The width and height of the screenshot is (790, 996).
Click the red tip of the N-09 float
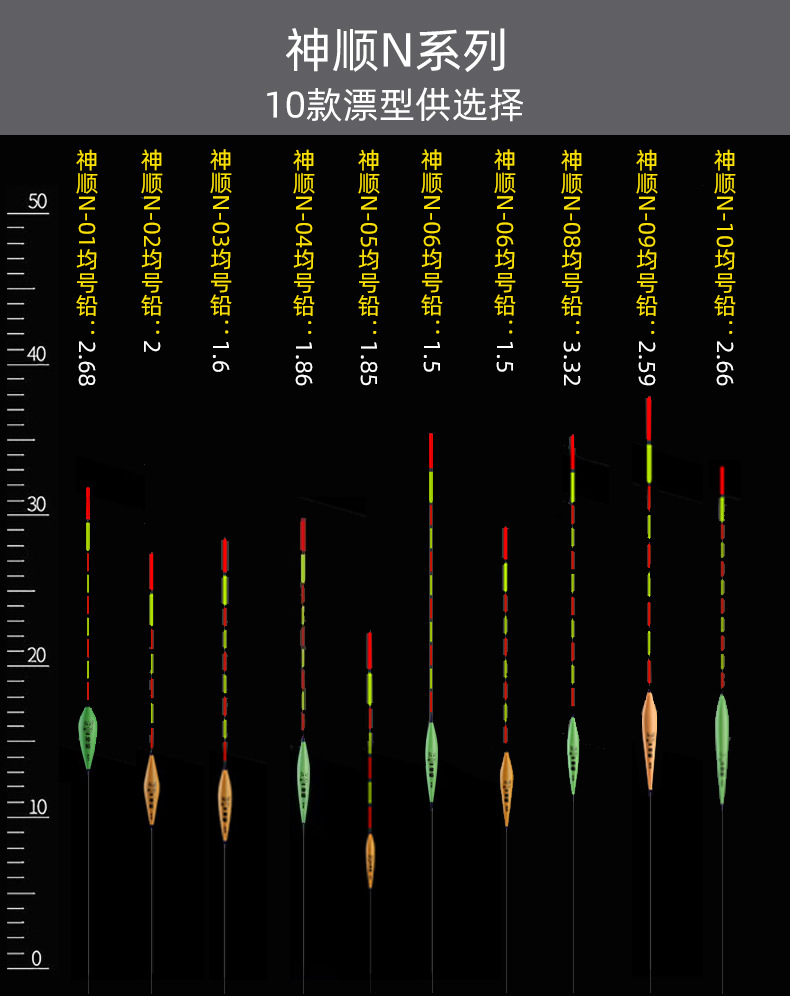pyautogui.click(x=648, y=419)
